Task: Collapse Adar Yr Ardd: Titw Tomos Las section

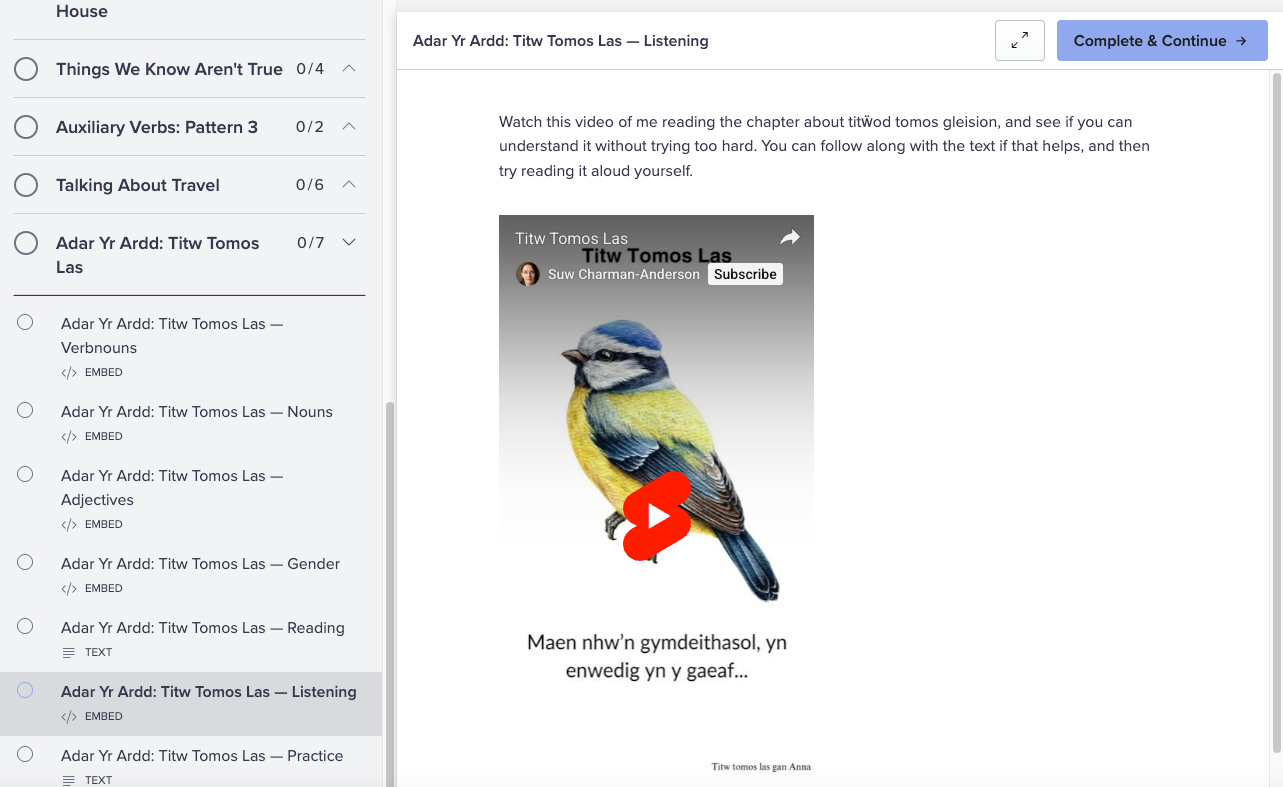Action: (x=349, y=243)
